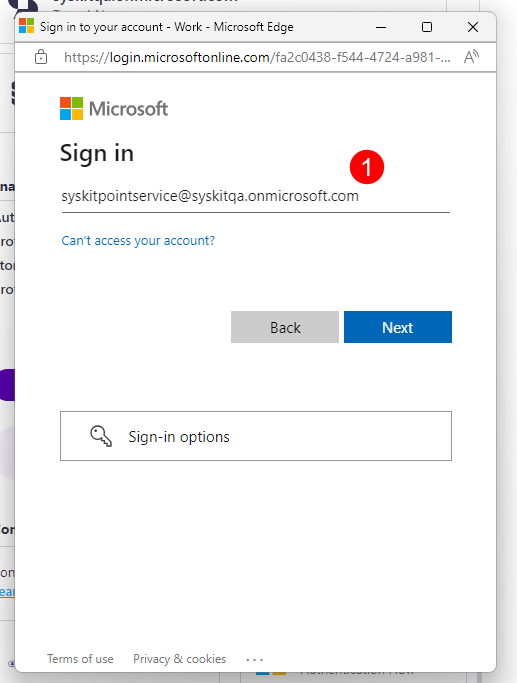Viewport: 517px width, 683px height.
Task: Focus the email address input field
Action: pyautogui.click(x=256, y=196)
